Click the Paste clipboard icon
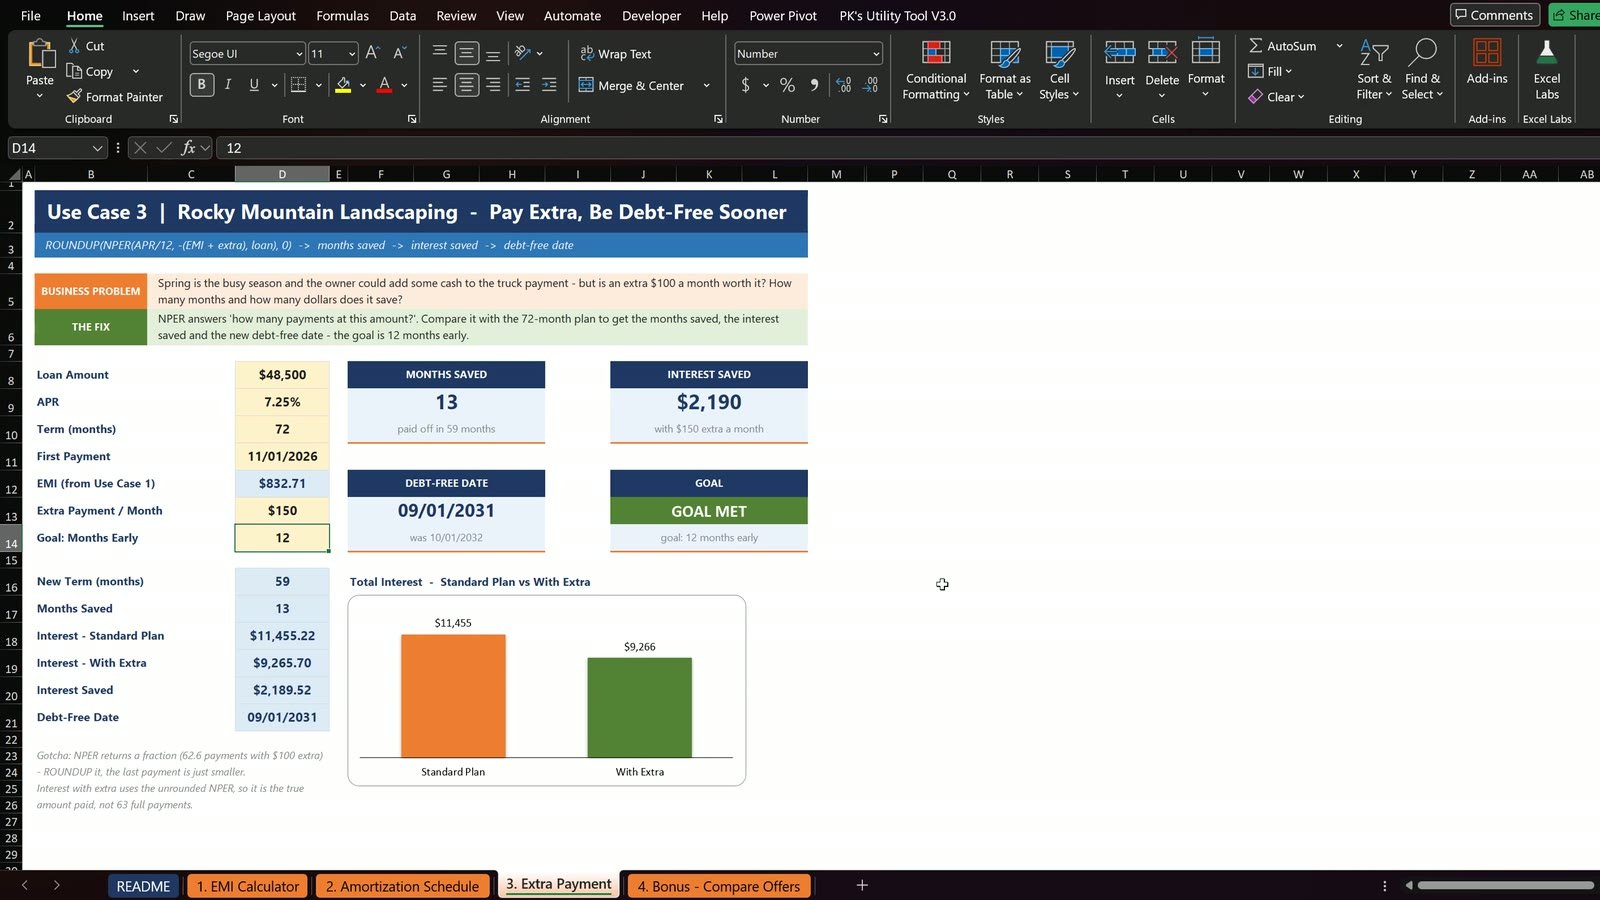This screenshot has width=1600, height=900. point(40,54)
